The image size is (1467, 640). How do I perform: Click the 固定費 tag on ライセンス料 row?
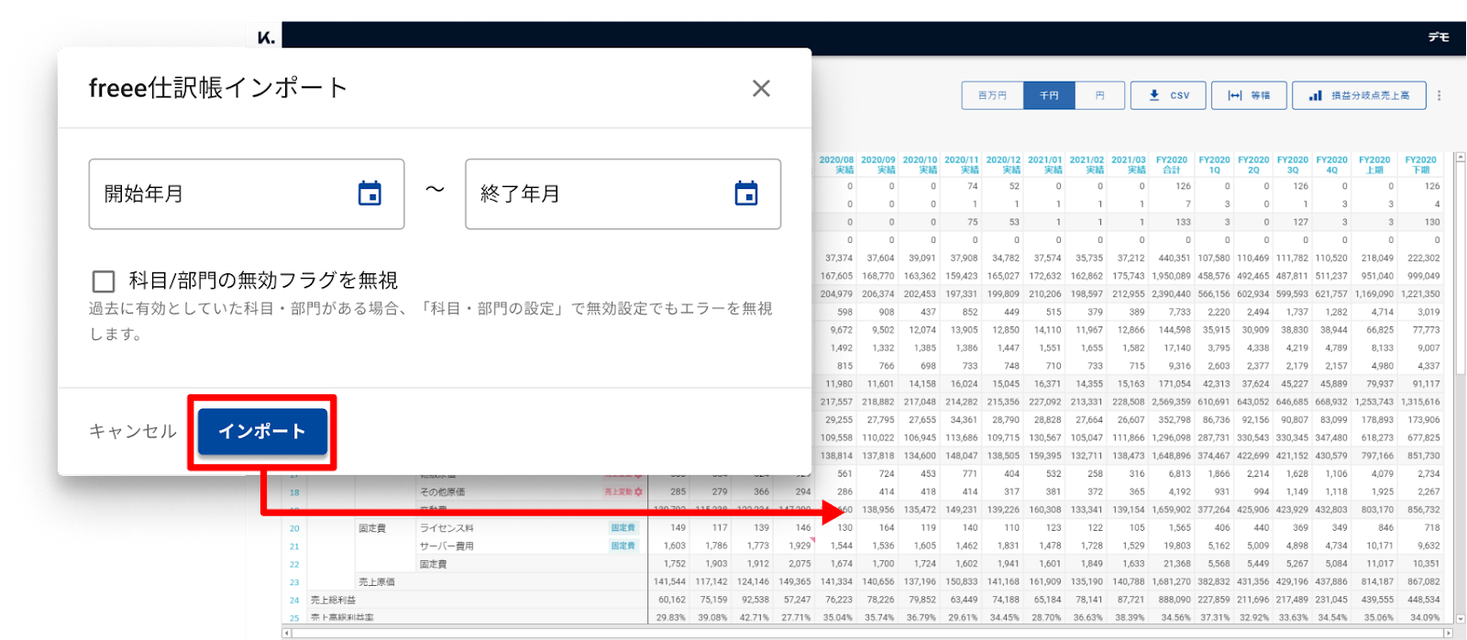pos(623,528)
